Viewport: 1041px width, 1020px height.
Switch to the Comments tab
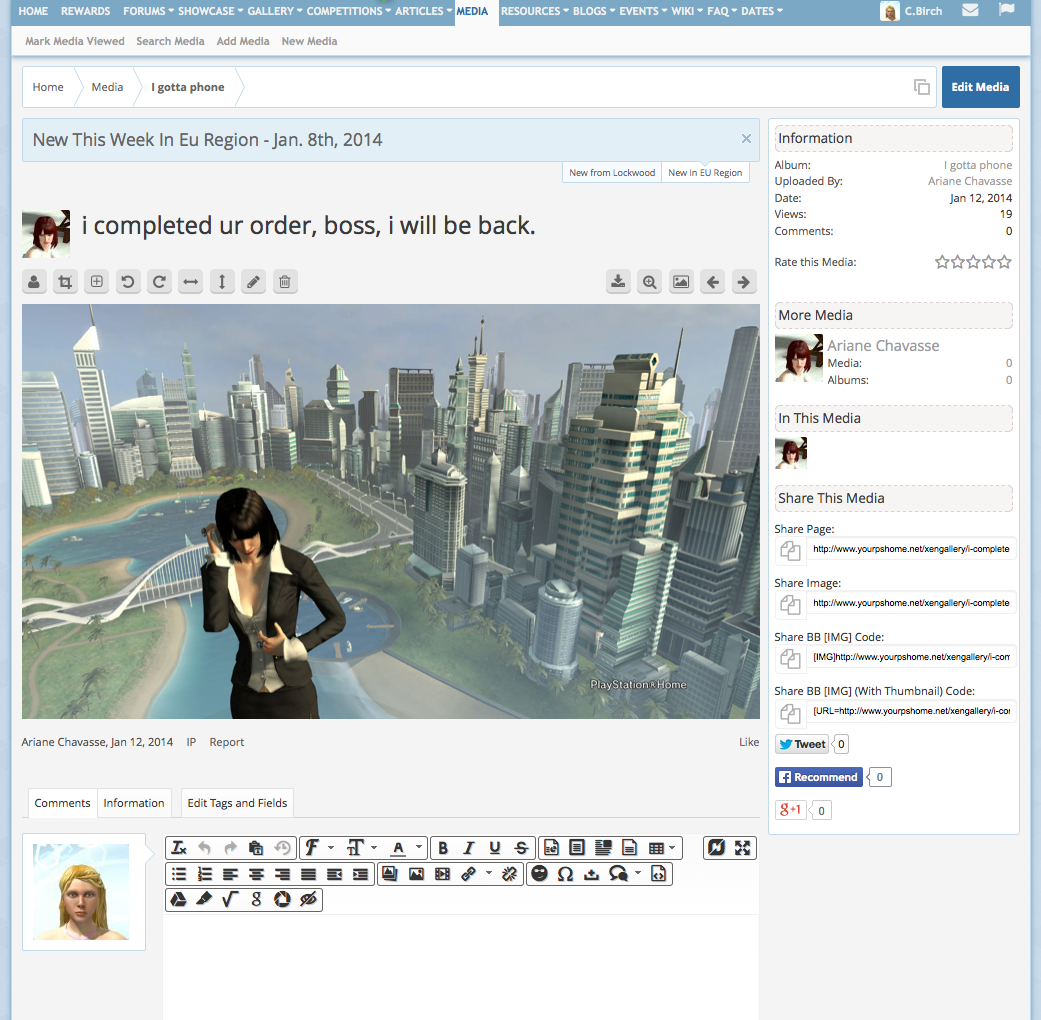point(62,803)
